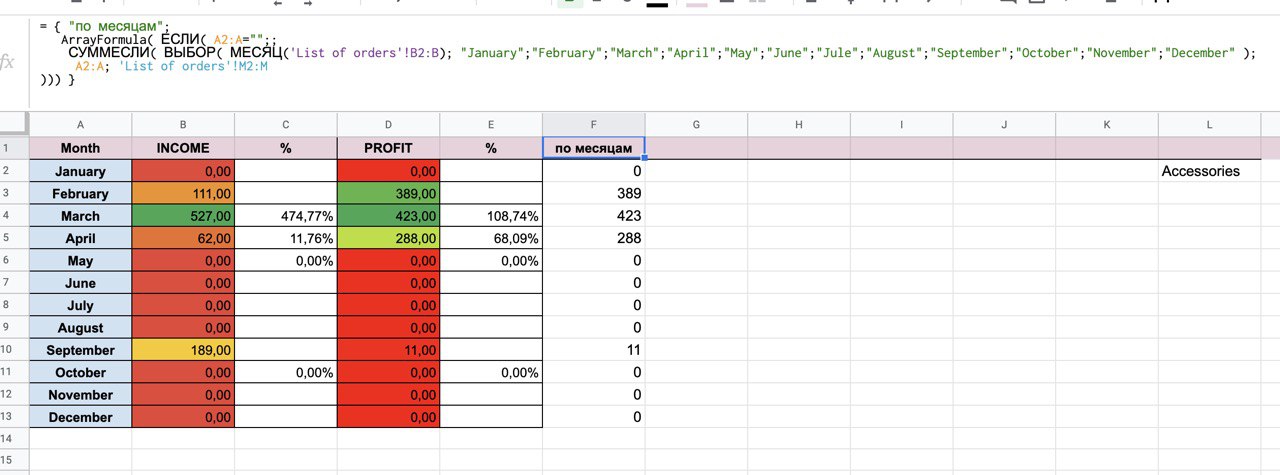Click the fx formula icon
The image size is (1280, 475).
click(8, 62)
